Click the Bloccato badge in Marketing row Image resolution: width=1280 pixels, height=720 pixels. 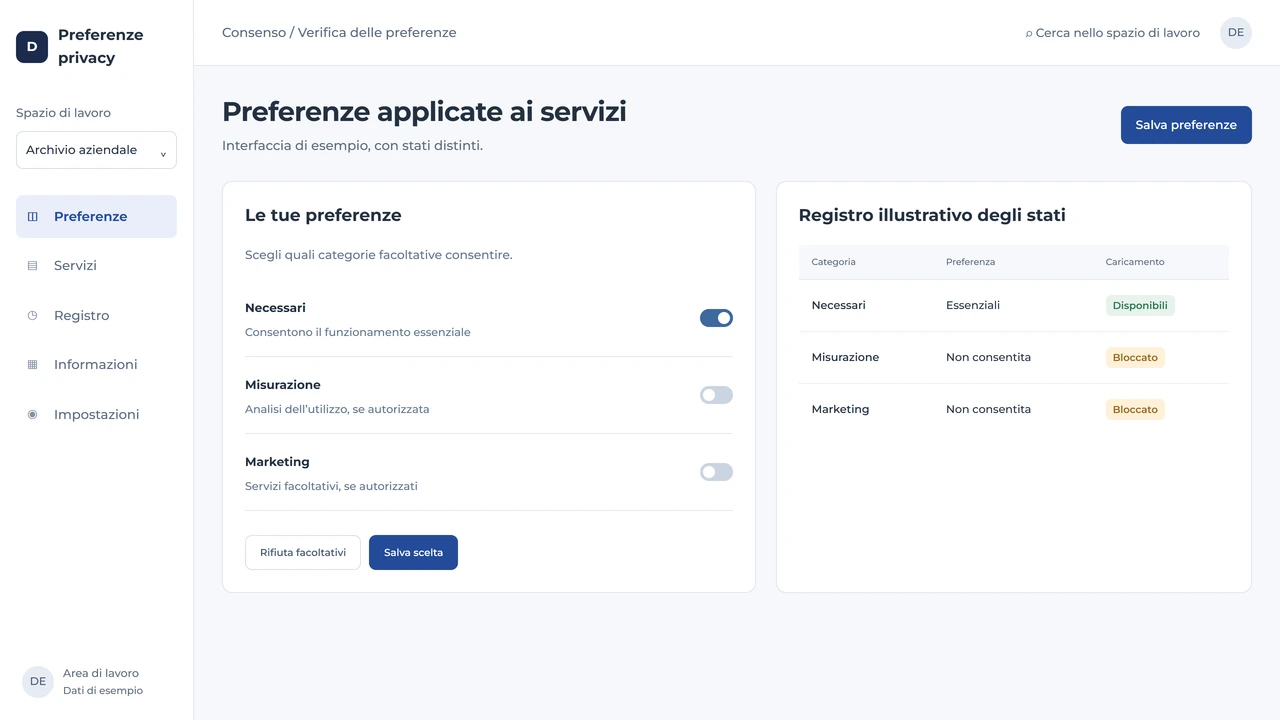(1135, 410)
